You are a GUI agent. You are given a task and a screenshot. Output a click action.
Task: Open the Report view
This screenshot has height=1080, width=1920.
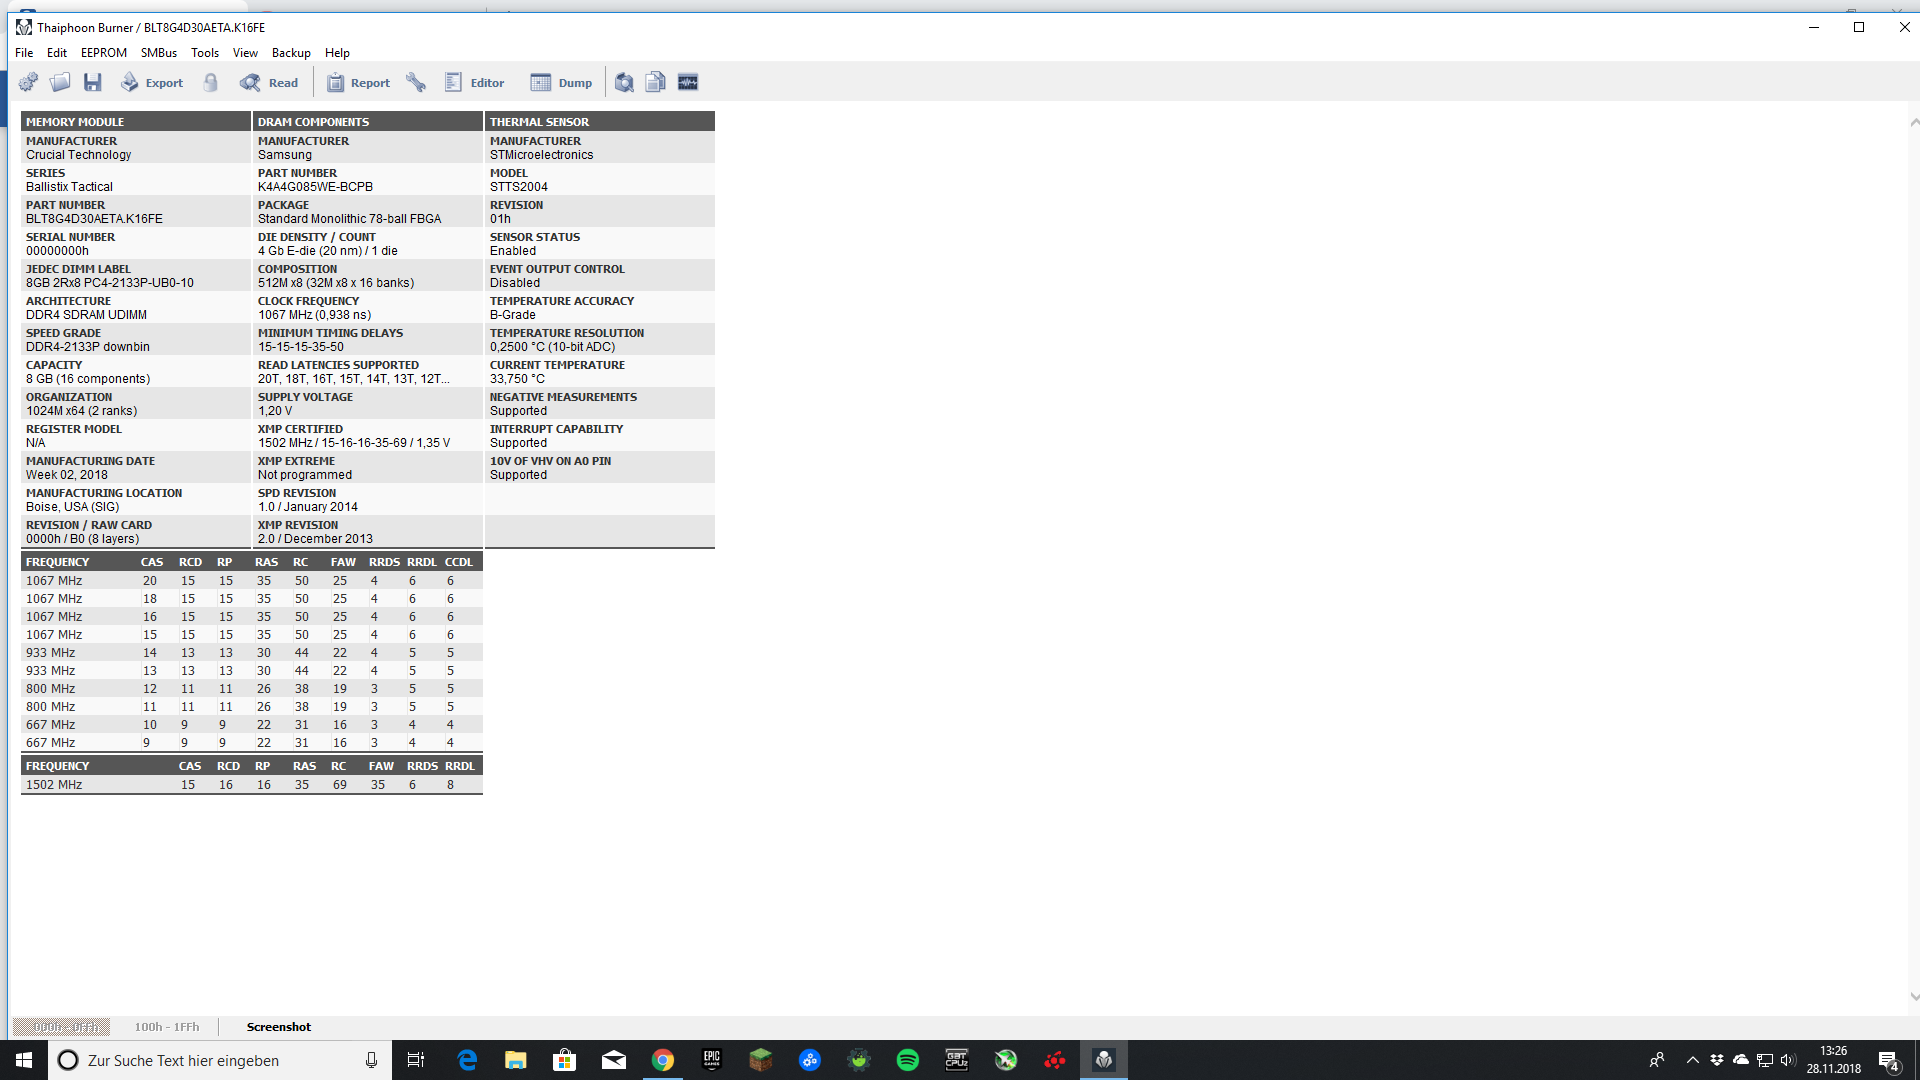(x=358, y=83)
